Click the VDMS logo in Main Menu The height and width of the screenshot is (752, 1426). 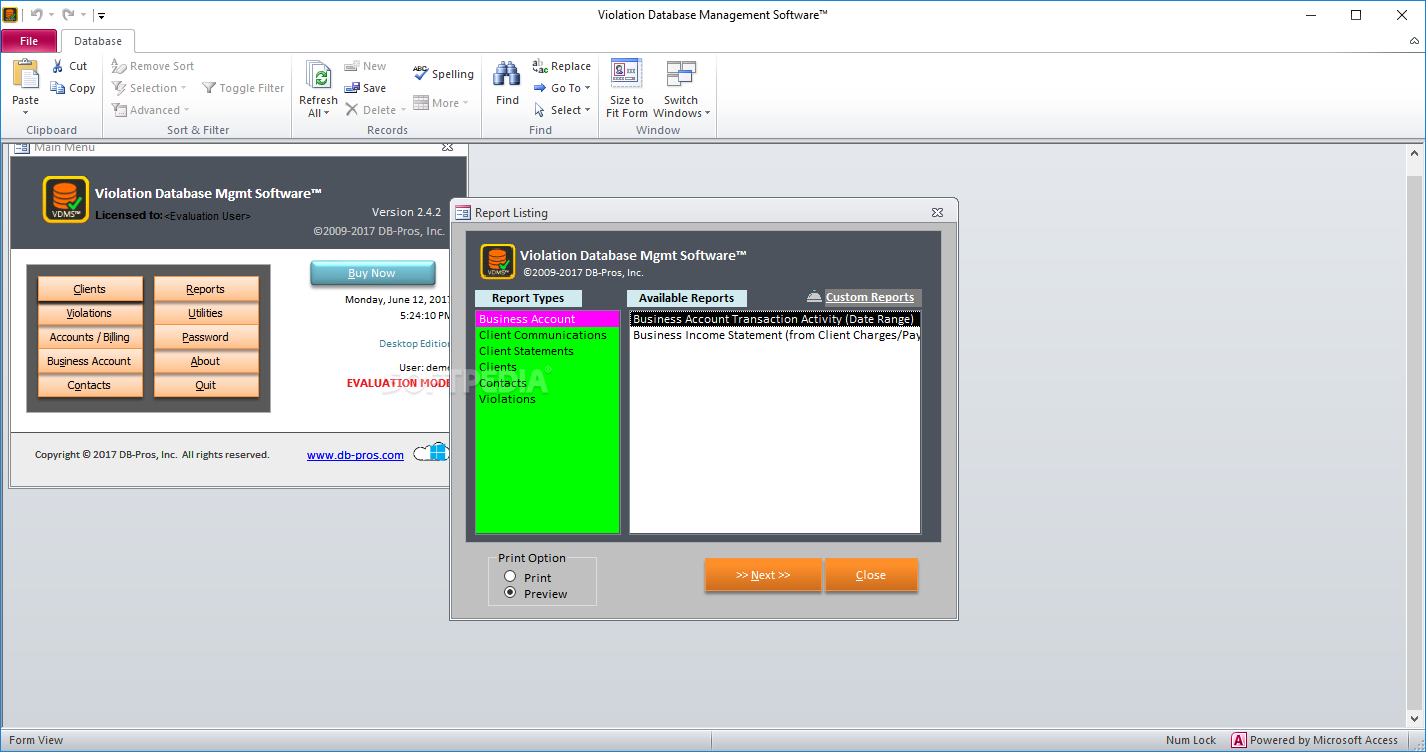tap(66, 199)
